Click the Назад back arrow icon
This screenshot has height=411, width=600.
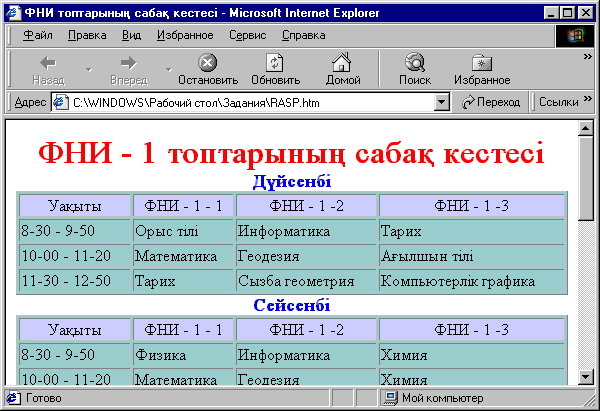click(x=48, y=63)
